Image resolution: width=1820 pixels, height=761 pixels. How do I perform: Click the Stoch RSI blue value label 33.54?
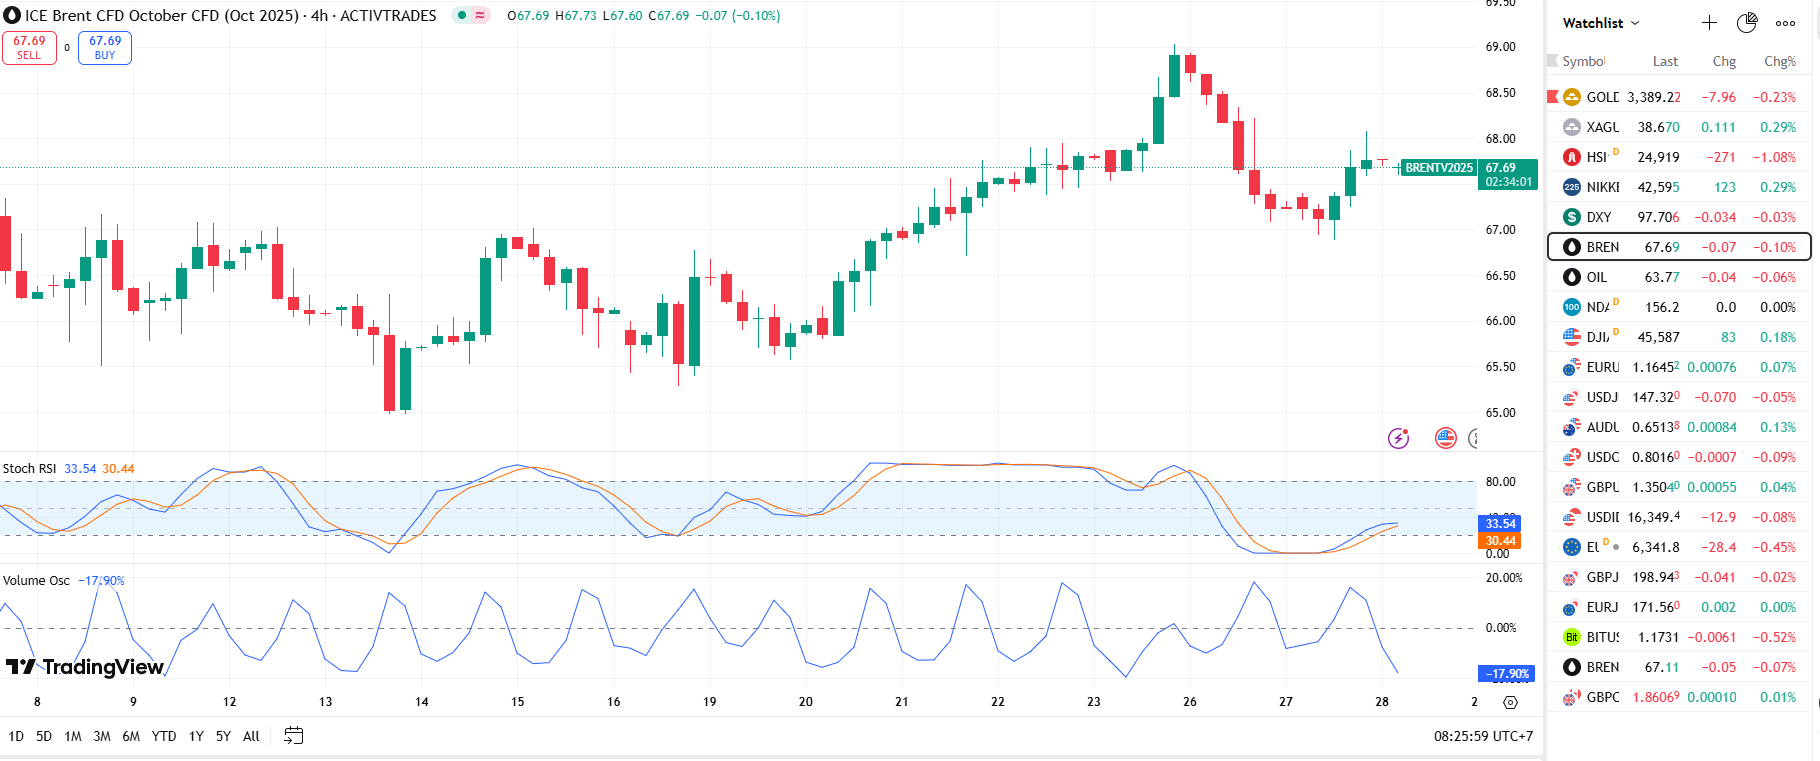click(x=80, y=468)
